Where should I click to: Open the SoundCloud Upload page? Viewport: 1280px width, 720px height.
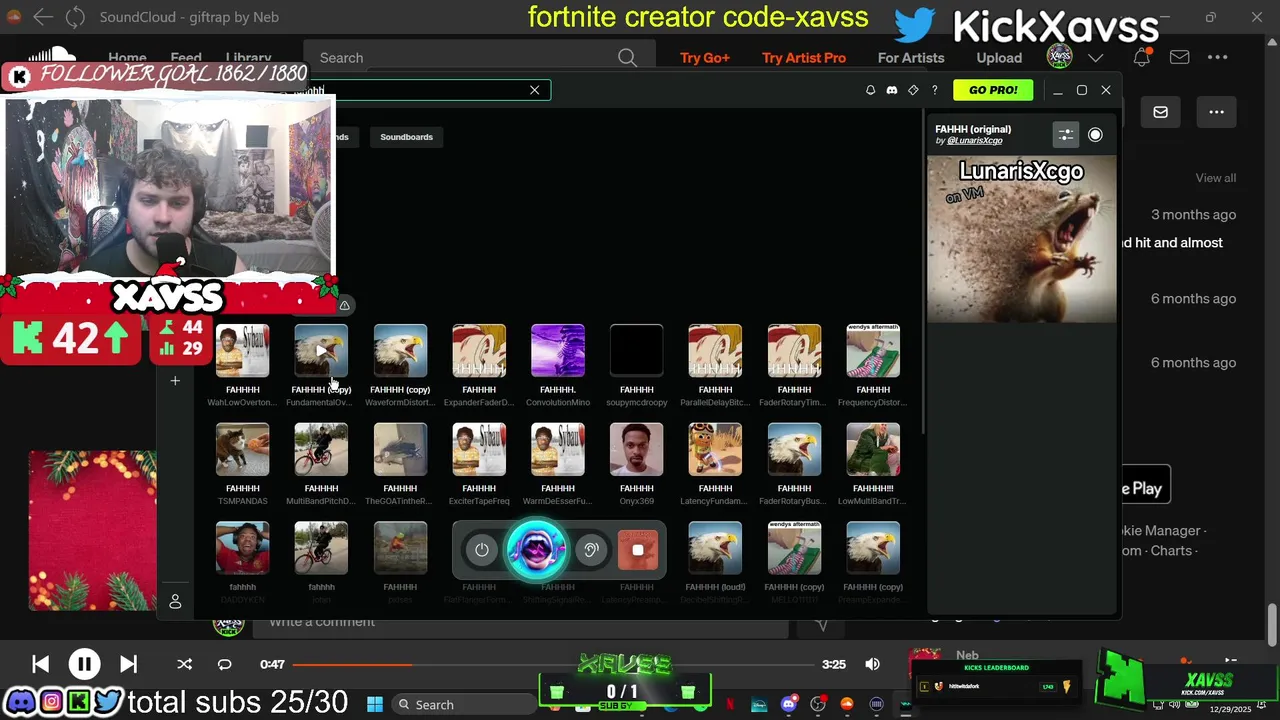pyautogui.click(x=999, y=58)
